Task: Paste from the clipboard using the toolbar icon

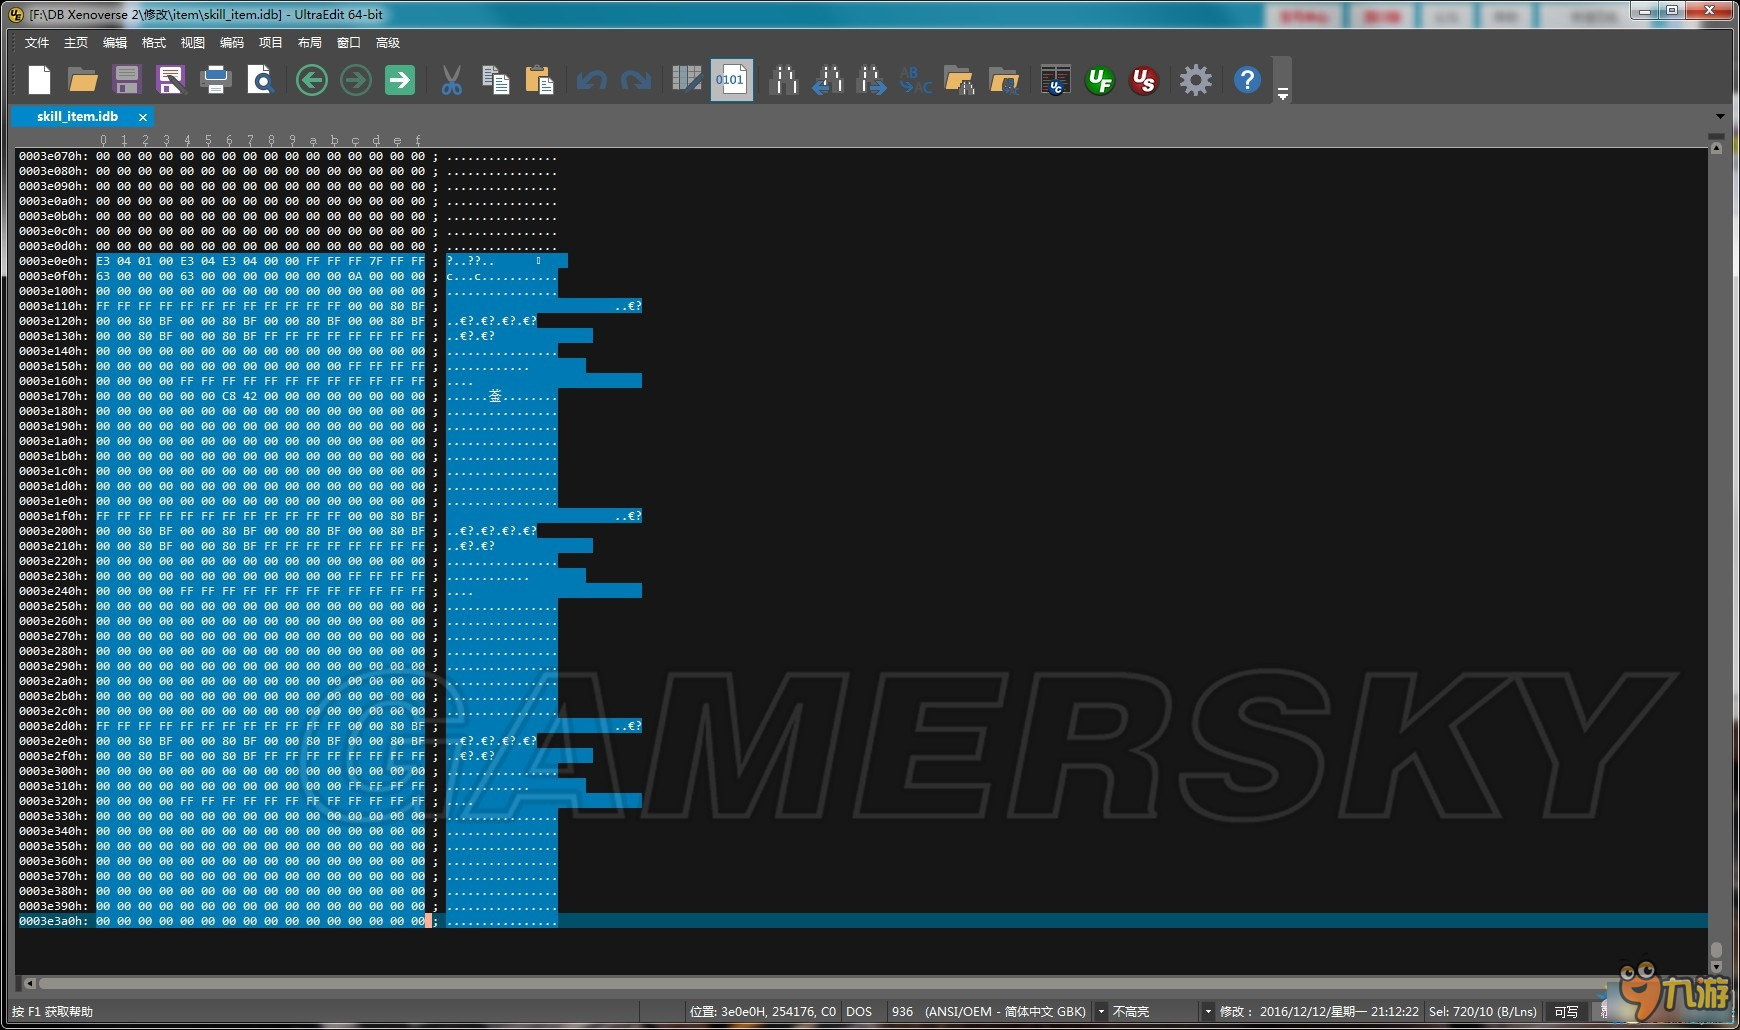Action: click(539, 80)
